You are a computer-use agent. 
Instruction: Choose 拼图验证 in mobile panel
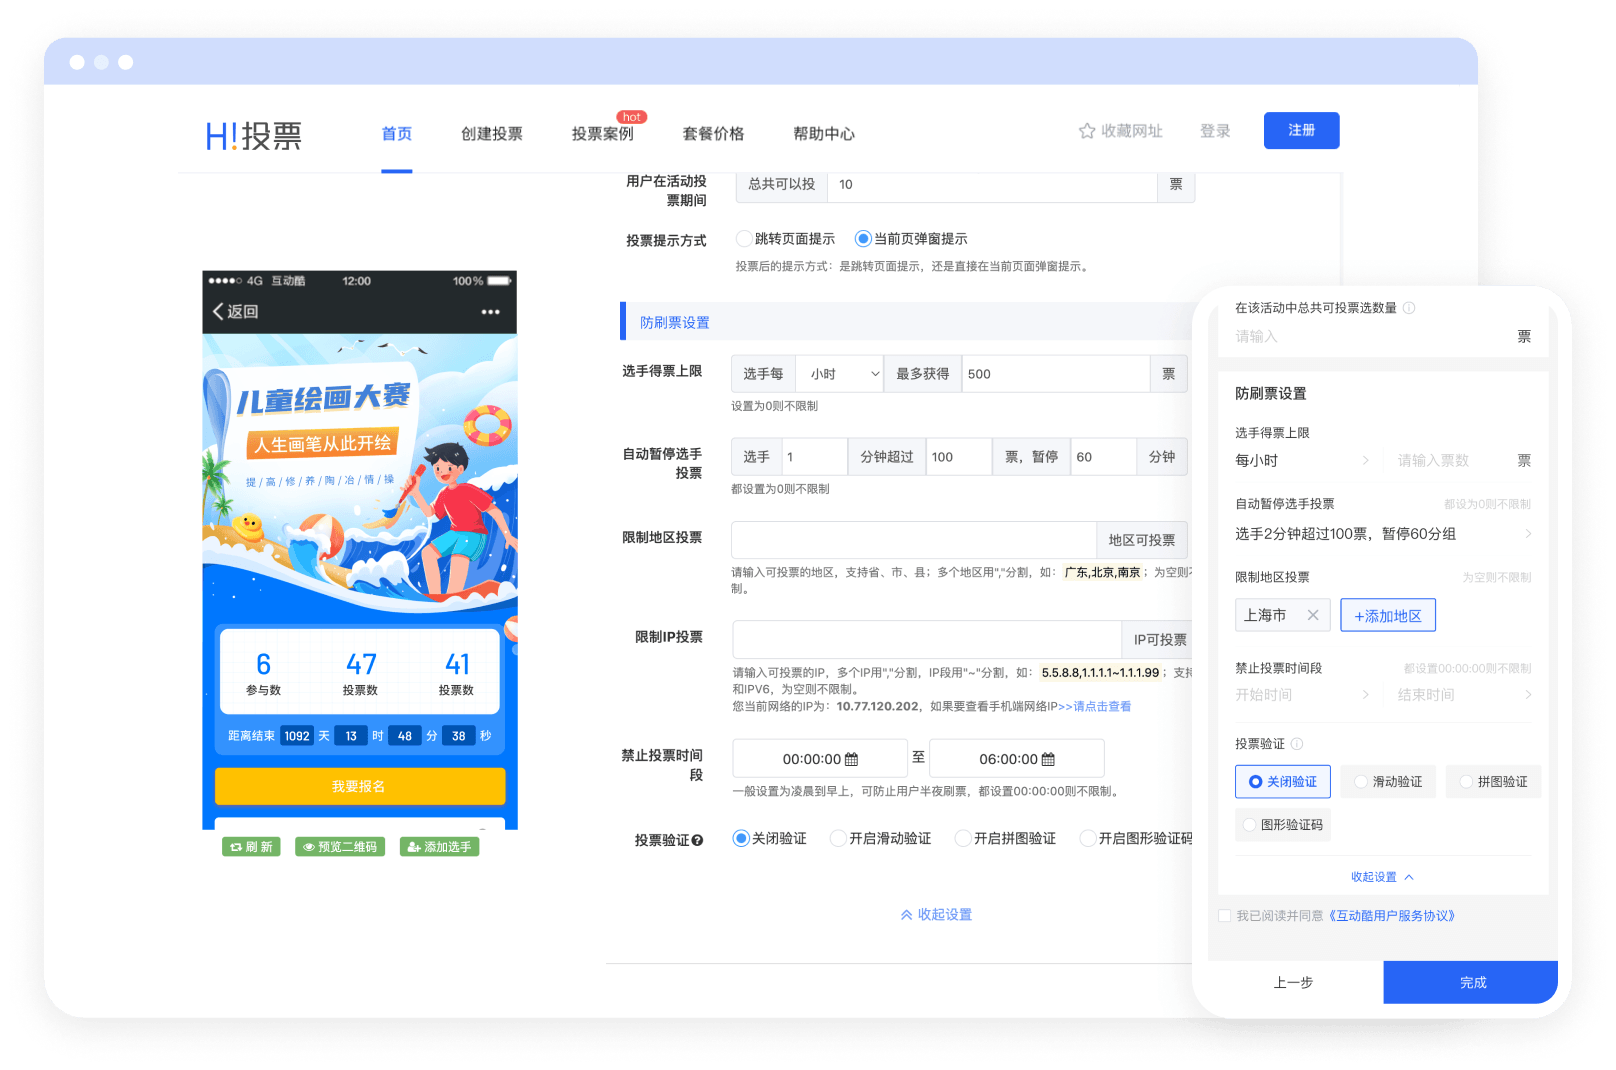coord(1494,781)
